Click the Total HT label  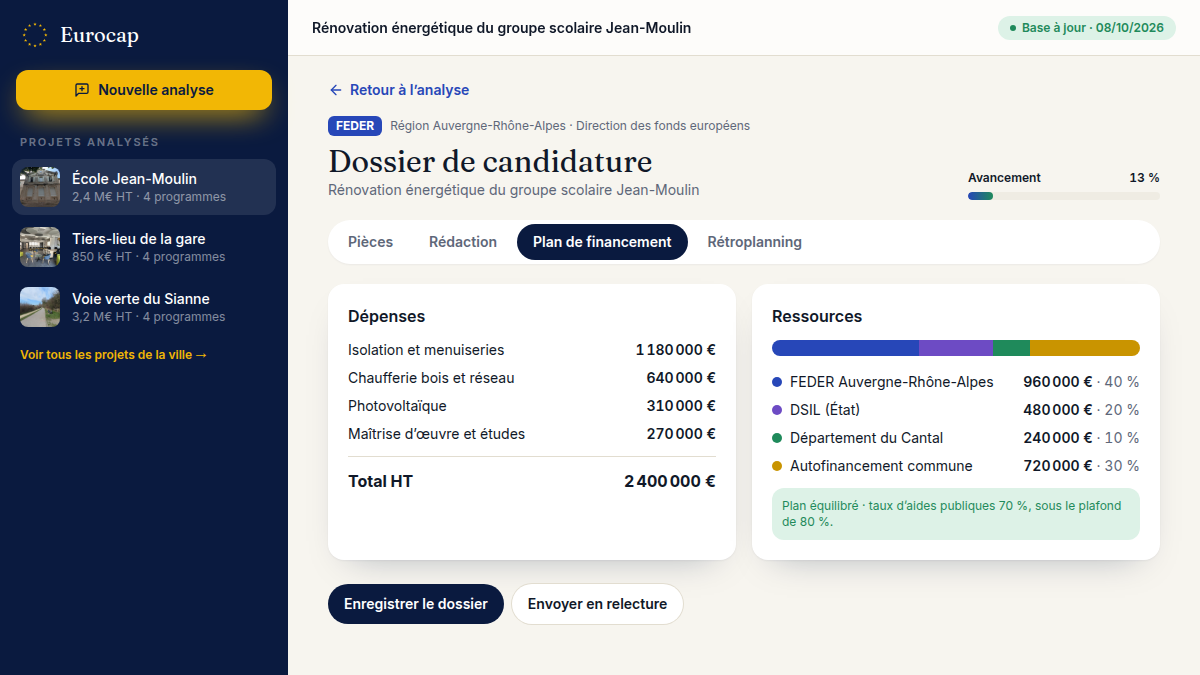click(380, 481)
